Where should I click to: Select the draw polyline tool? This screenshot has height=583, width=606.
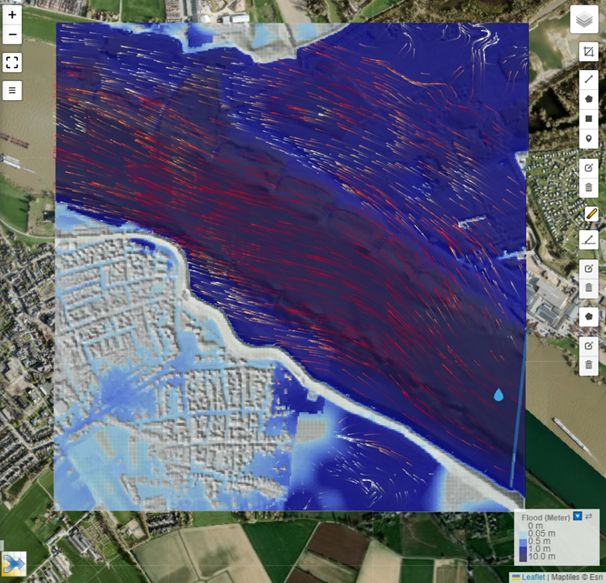coord(588,78)
